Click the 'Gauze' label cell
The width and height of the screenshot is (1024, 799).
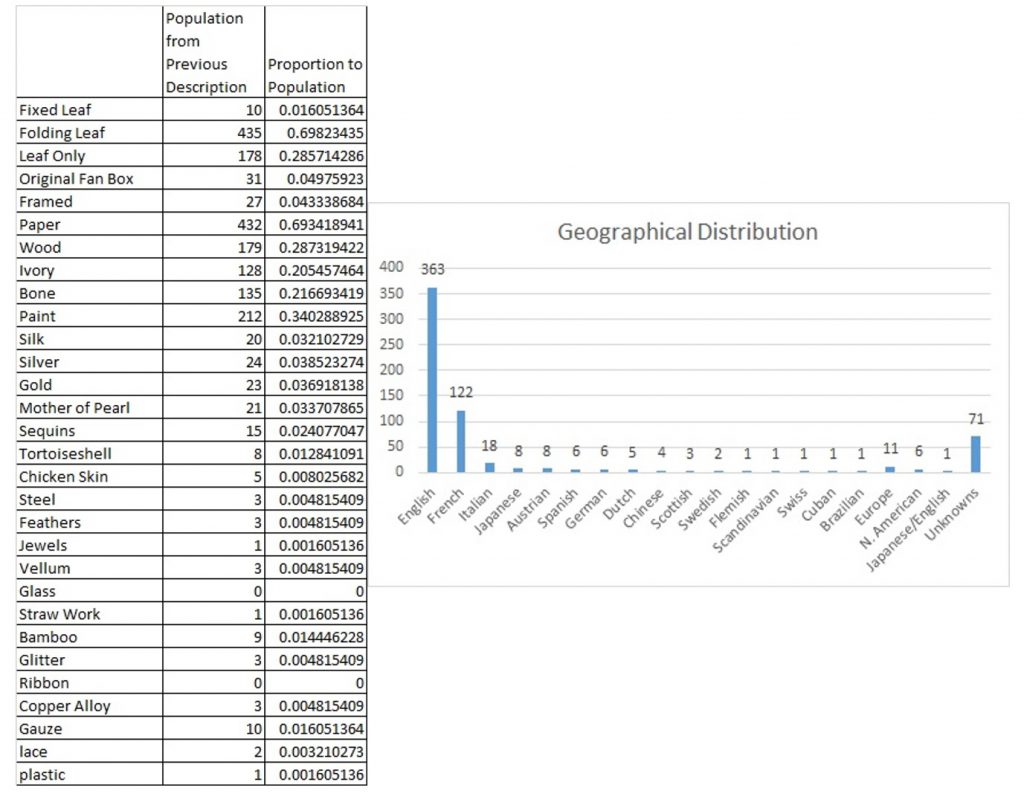point(89,728)
